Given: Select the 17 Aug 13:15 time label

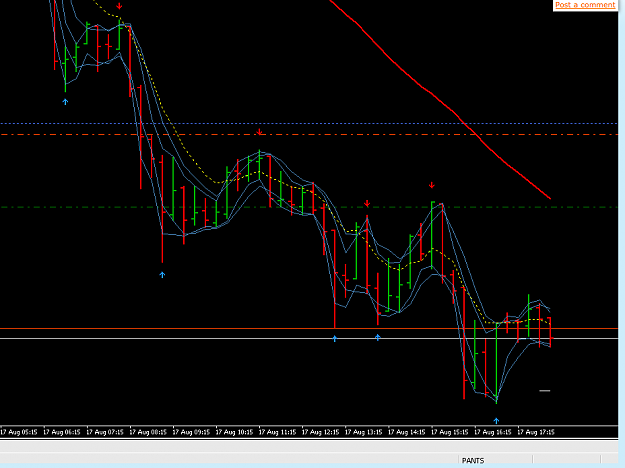Looking at the screenshot, I should coord(363,432).
